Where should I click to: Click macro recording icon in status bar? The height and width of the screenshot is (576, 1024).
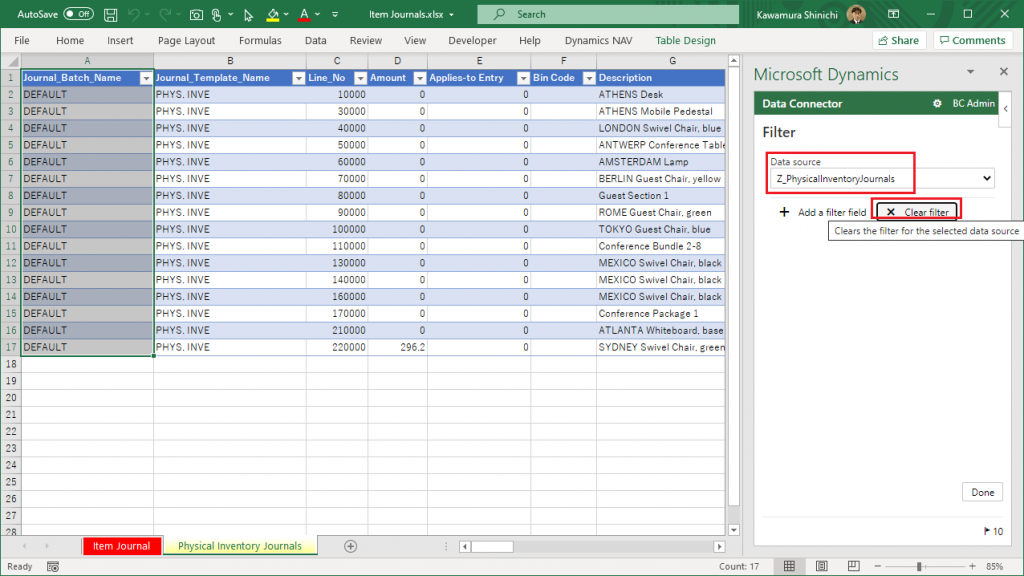53,567
